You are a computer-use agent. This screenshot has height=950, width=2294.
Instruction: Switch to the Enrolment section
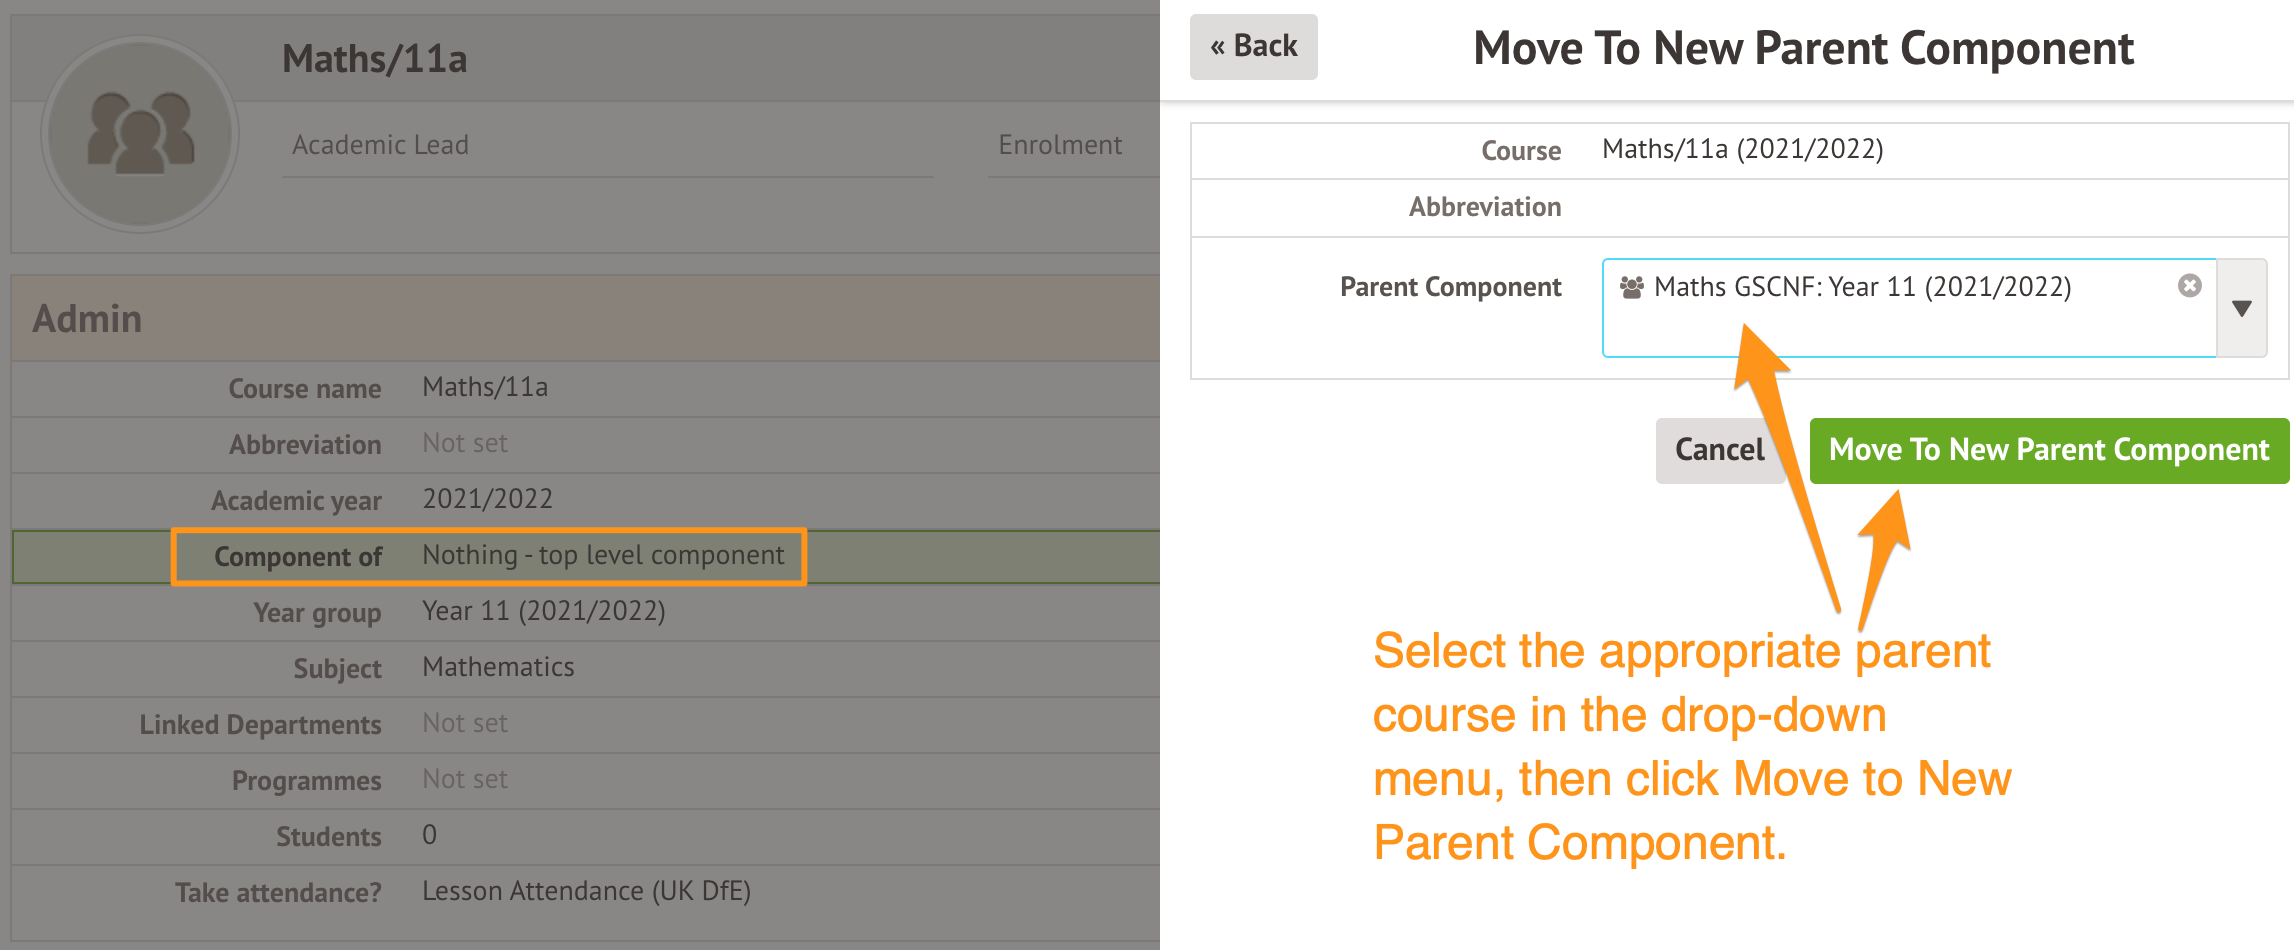pos(1059,145)
